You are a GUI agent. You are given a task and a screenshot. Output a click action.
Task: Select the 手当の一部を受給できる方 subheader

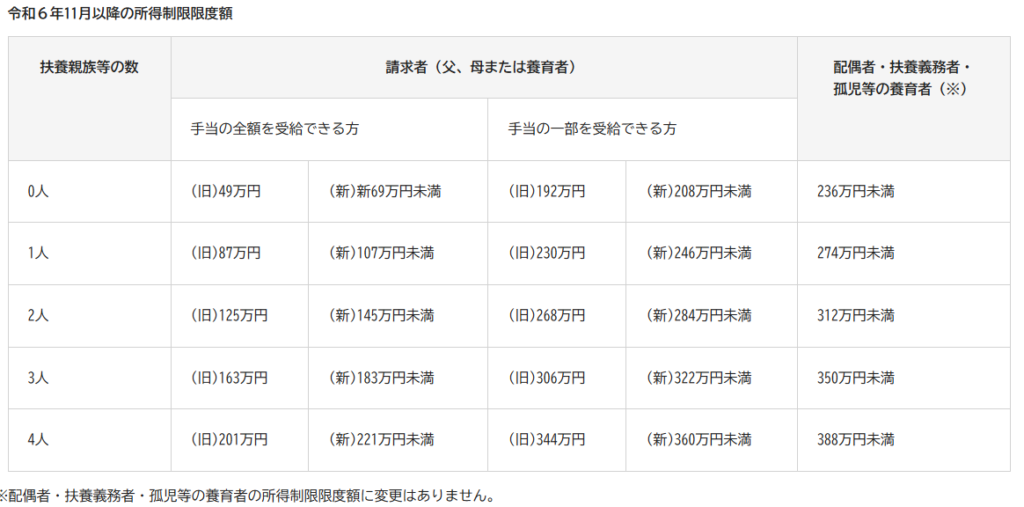click(592, 129)
